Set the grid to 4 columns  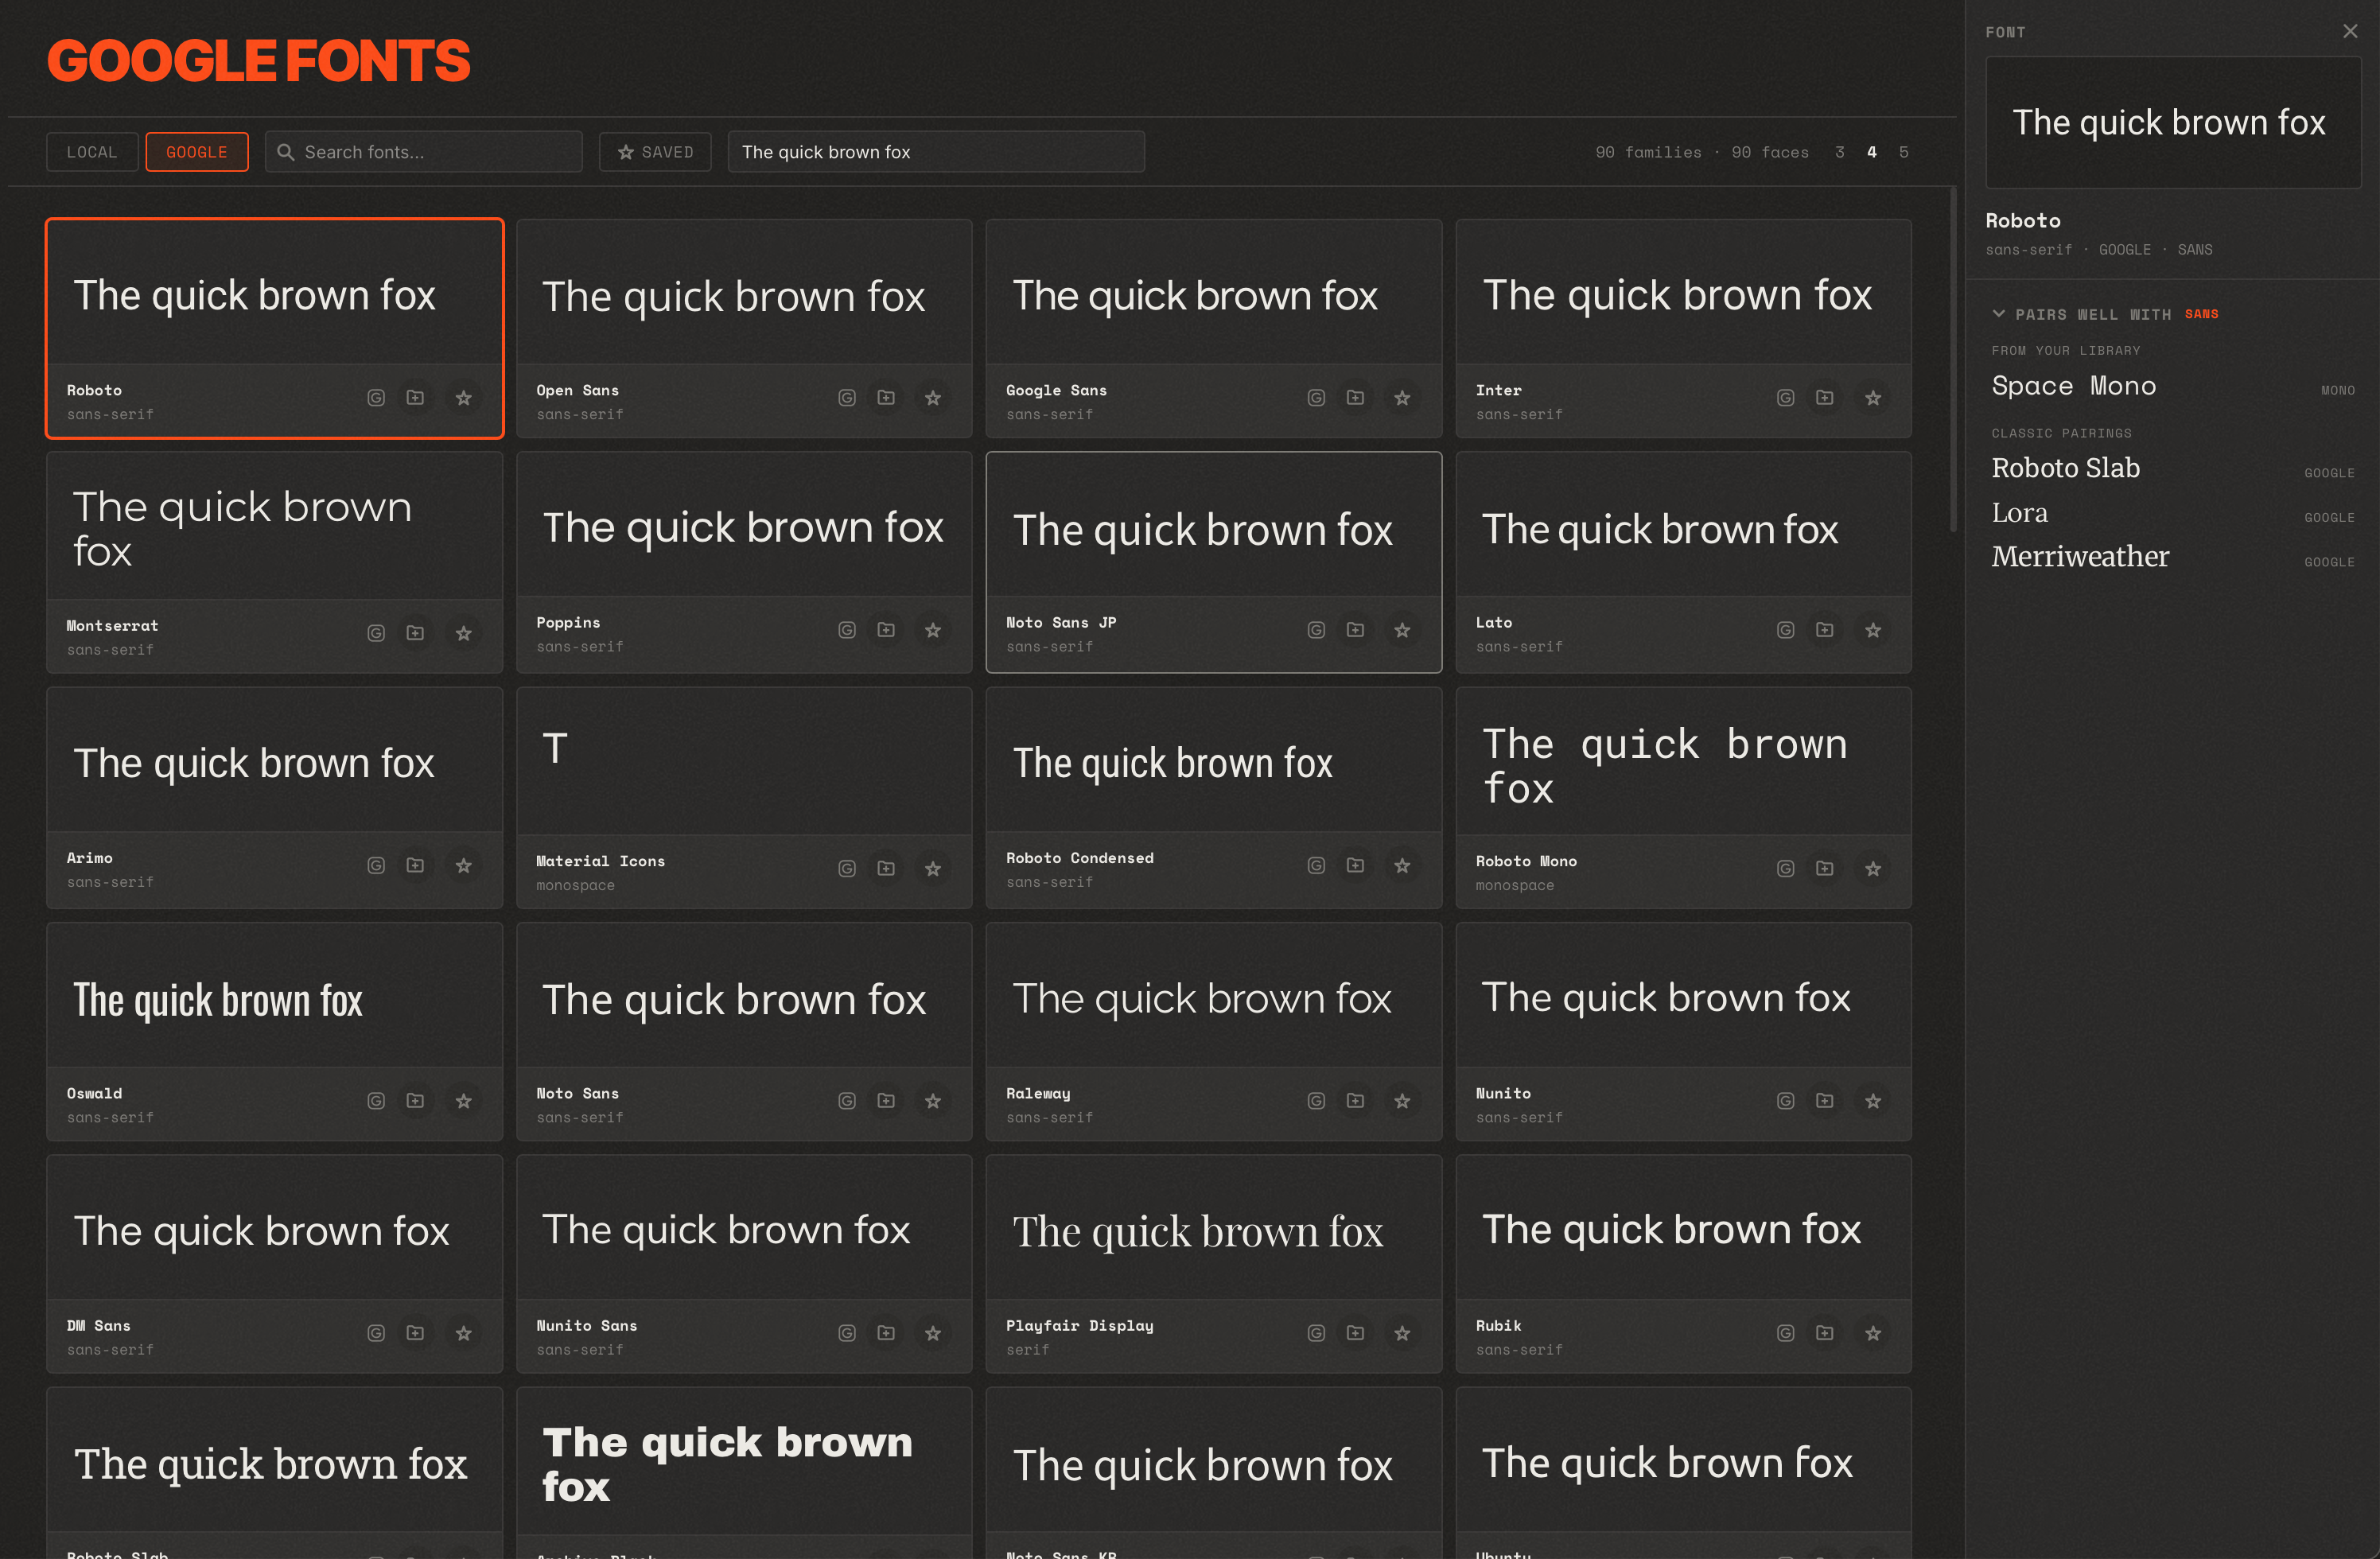tap(1872, 152)
